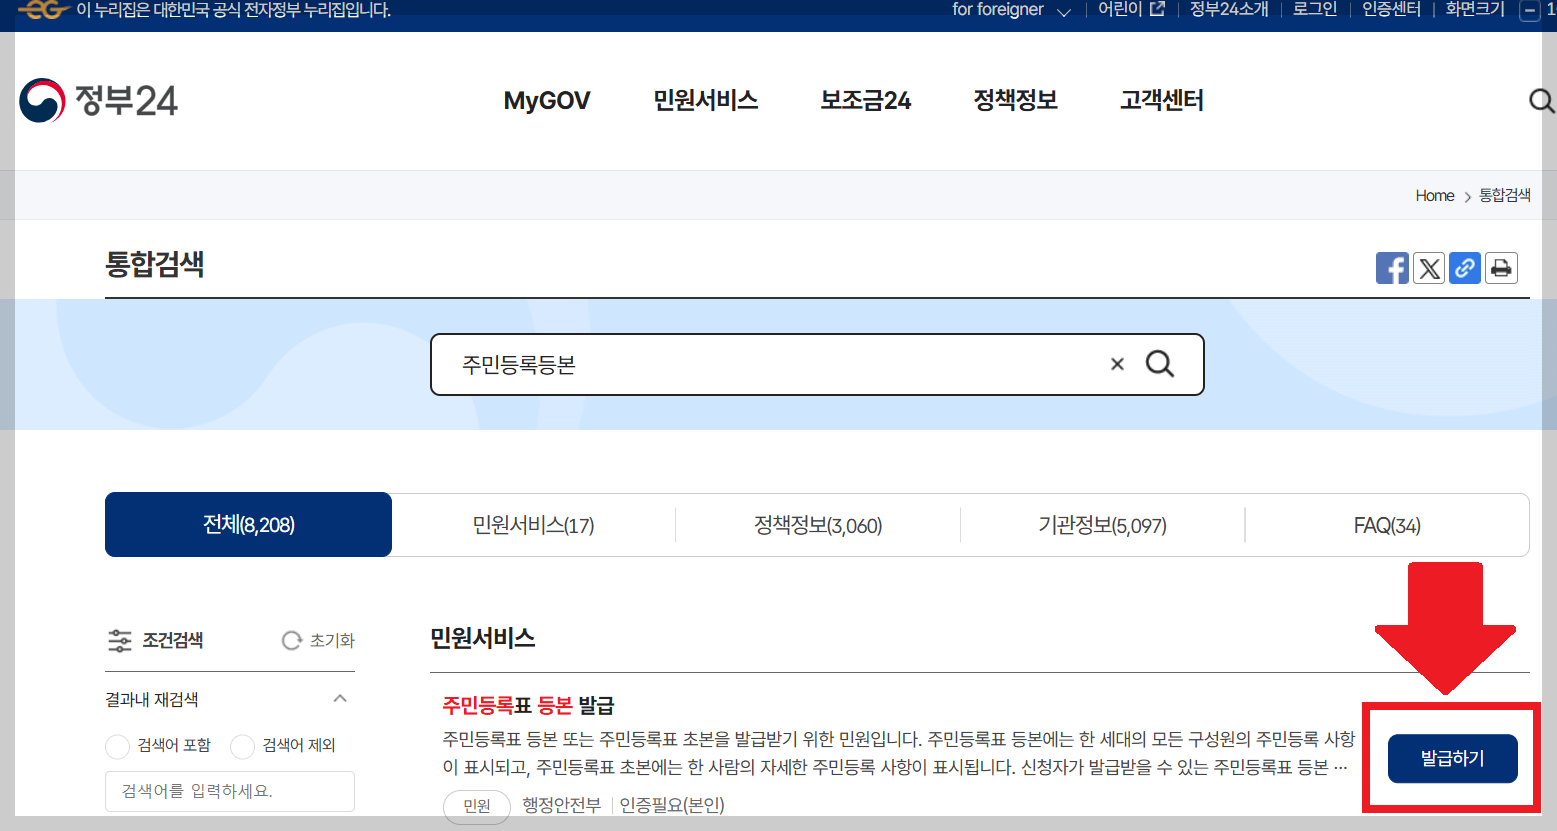This screenshot has height=831, width=1557.
Task: Collapse the 결과내 재검색 section
Action: [x=340, y=698]
